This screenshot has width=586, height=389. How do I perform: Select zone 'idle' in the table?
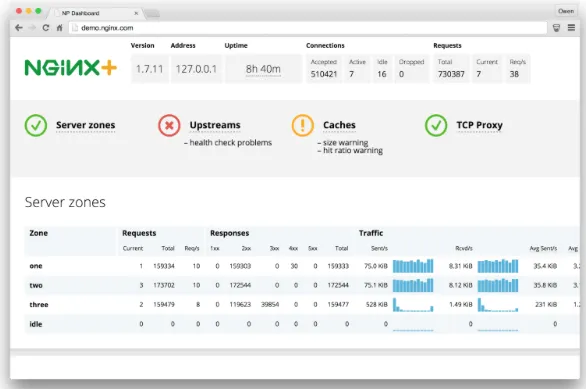click(x=36, y=324)
